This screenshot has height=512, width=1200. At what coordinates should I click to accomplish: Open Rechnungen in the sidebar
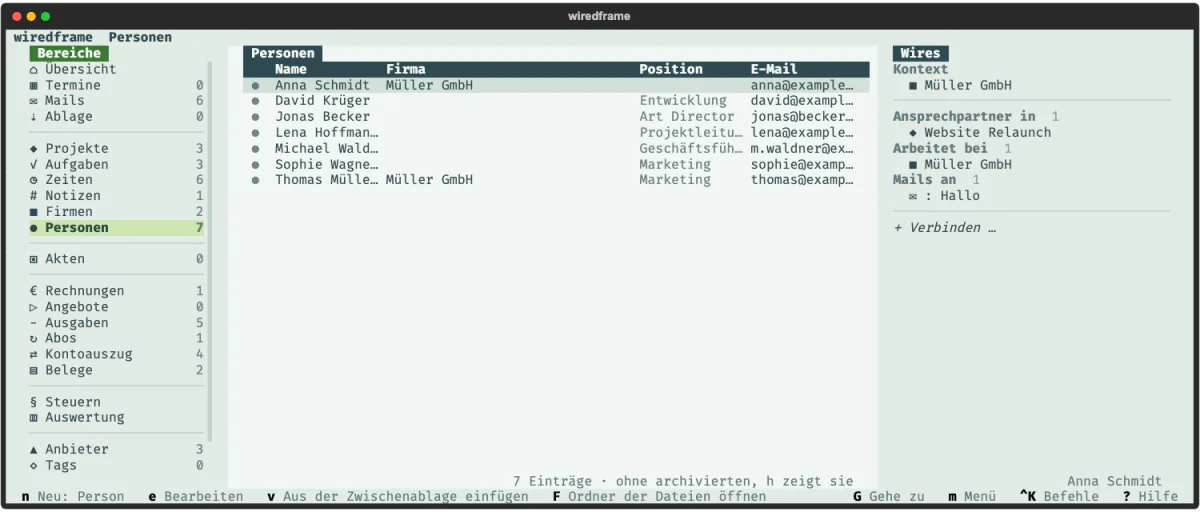tap(117, 291)
